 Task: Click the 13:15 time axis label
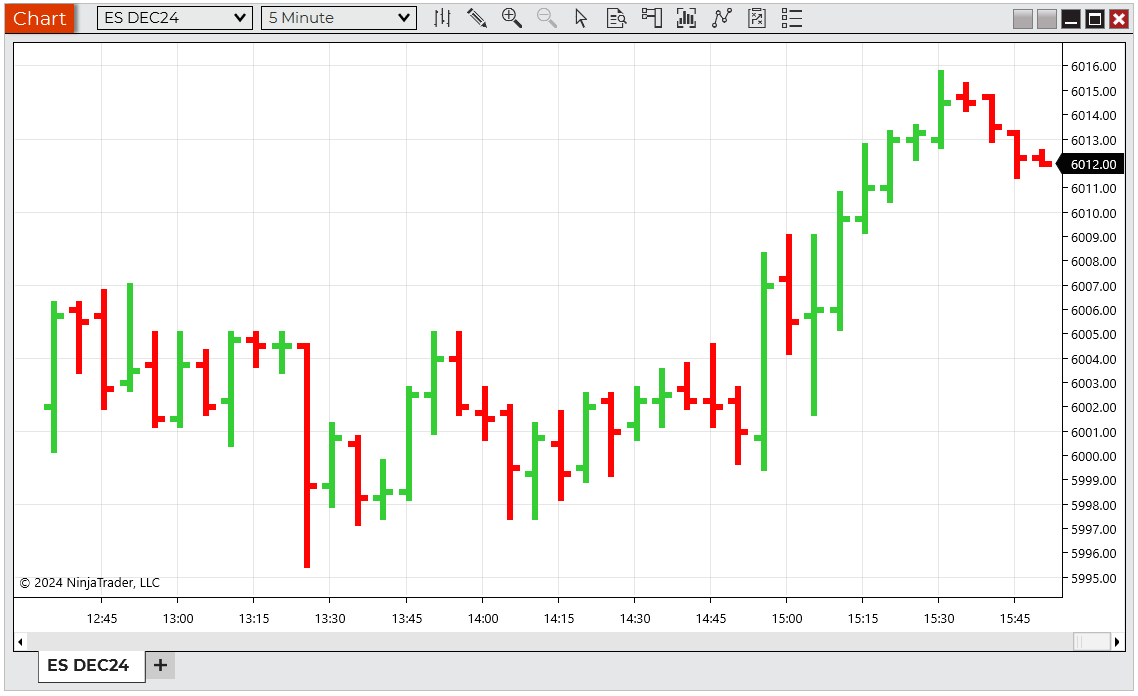click(x=253, y=618)
